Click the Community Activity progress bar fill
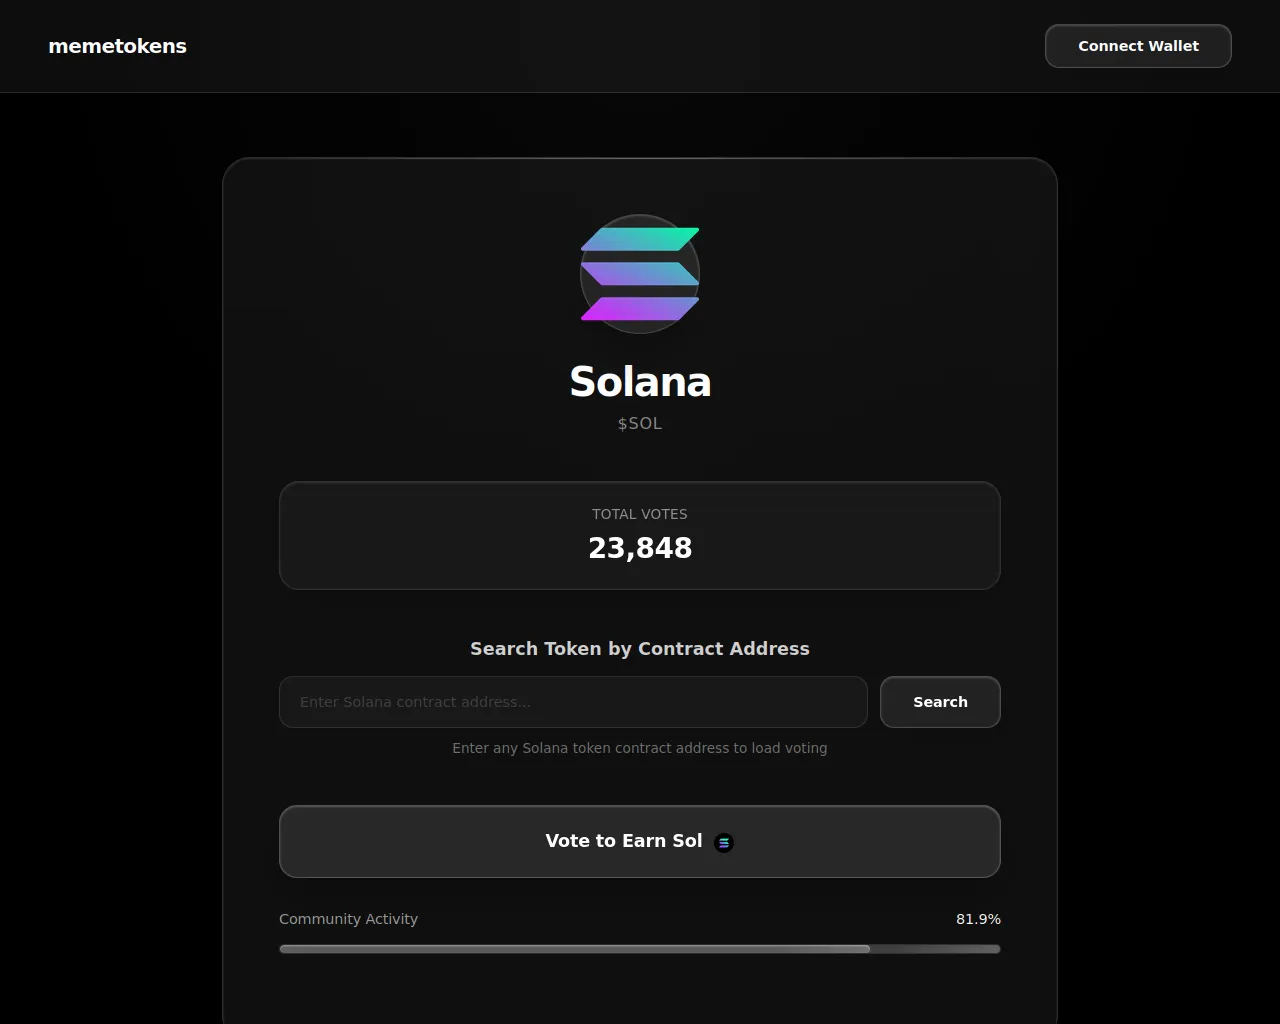This screenshot has width=1280, height=1024. coord(575,949)
